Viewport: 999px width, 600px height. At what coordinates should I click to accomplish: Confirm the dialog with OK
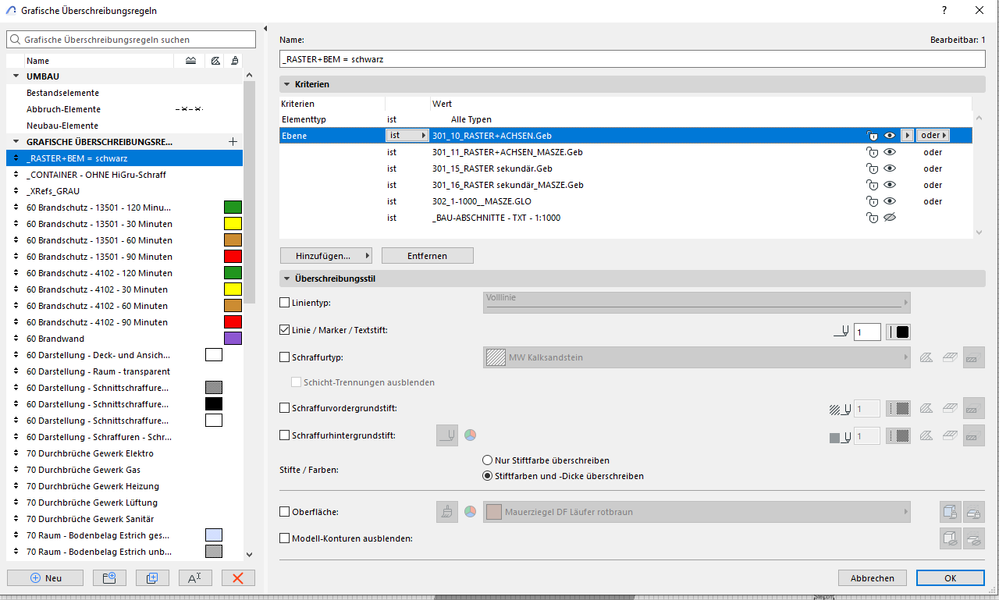(x=950, y=578)
